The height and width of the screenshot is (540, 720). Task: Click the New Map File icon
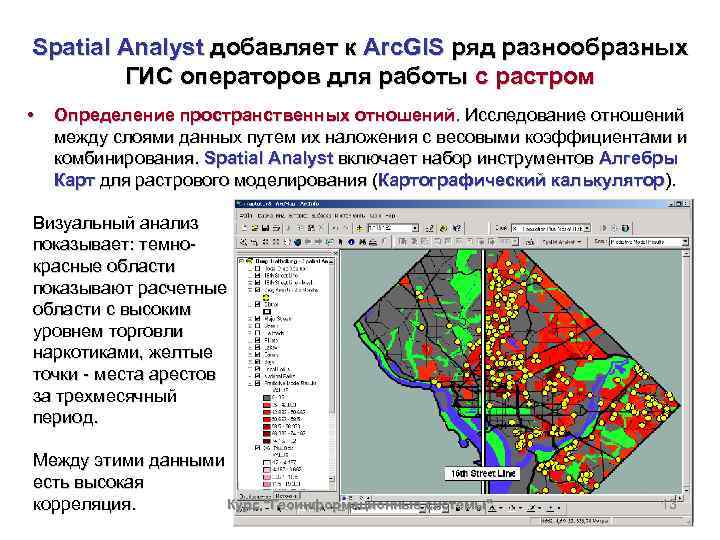click(x=244, y=228)
